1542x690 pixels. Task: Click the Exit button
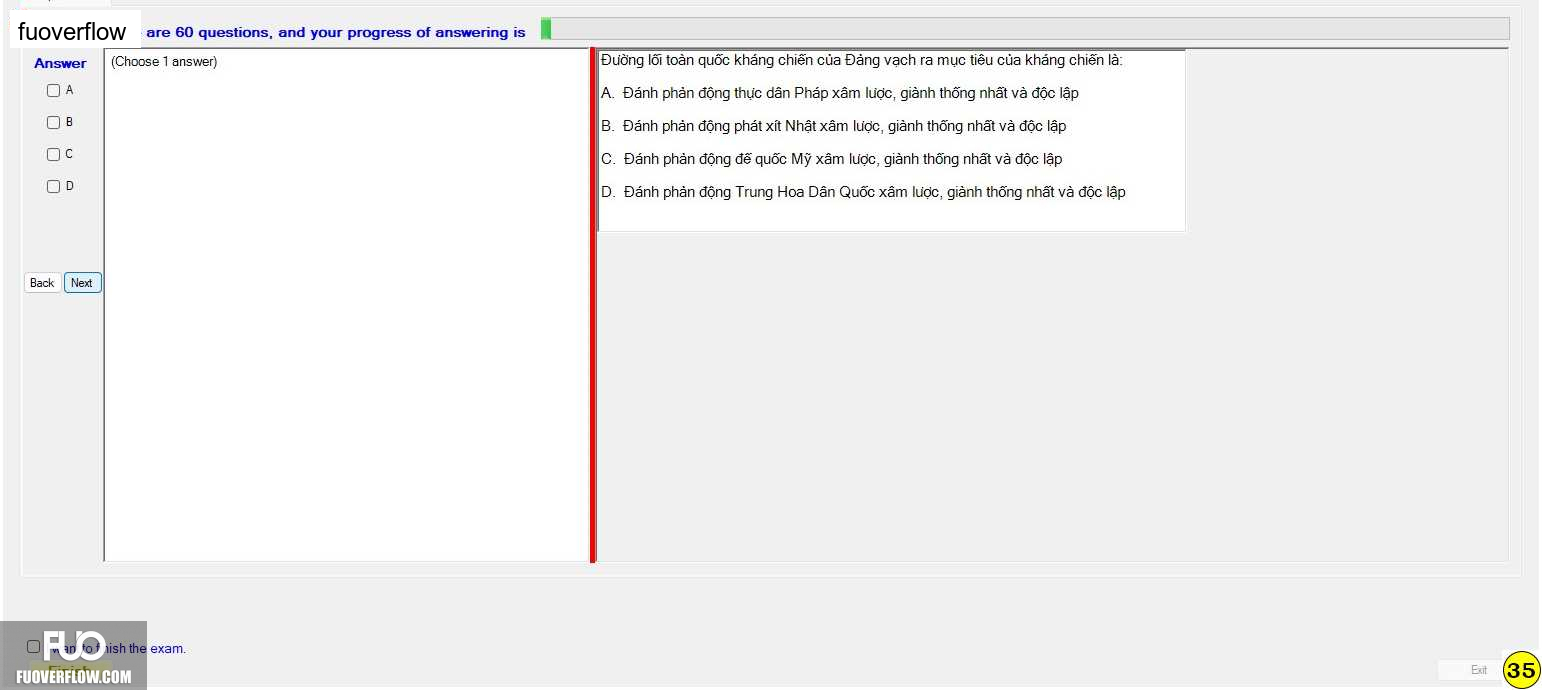pos(1478,670)
